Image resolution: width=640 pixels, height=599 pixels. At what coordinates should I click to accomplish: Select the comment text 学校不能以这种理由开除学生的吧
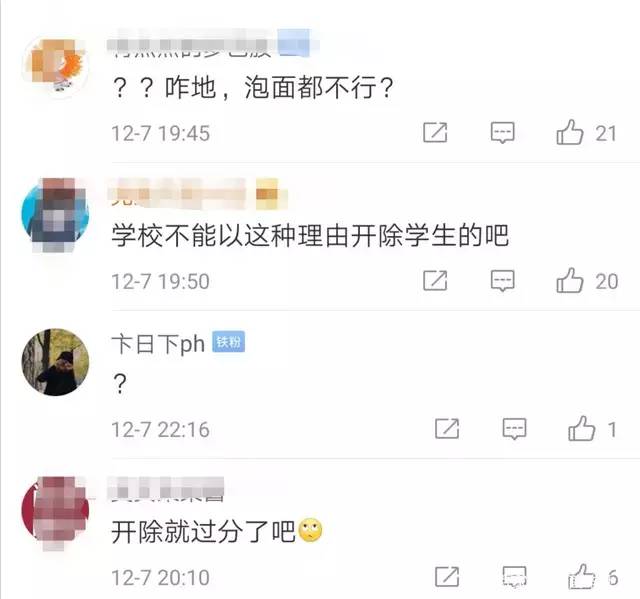point(310,236)
